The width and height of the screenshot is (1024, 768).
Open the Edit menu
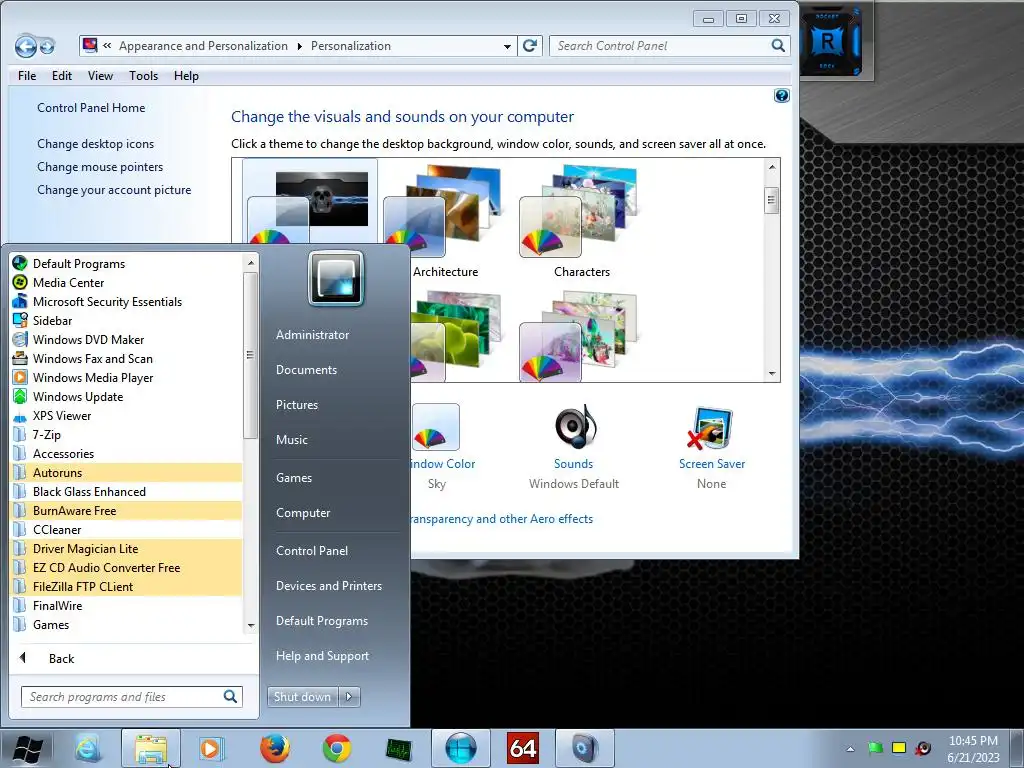point(62,76)
